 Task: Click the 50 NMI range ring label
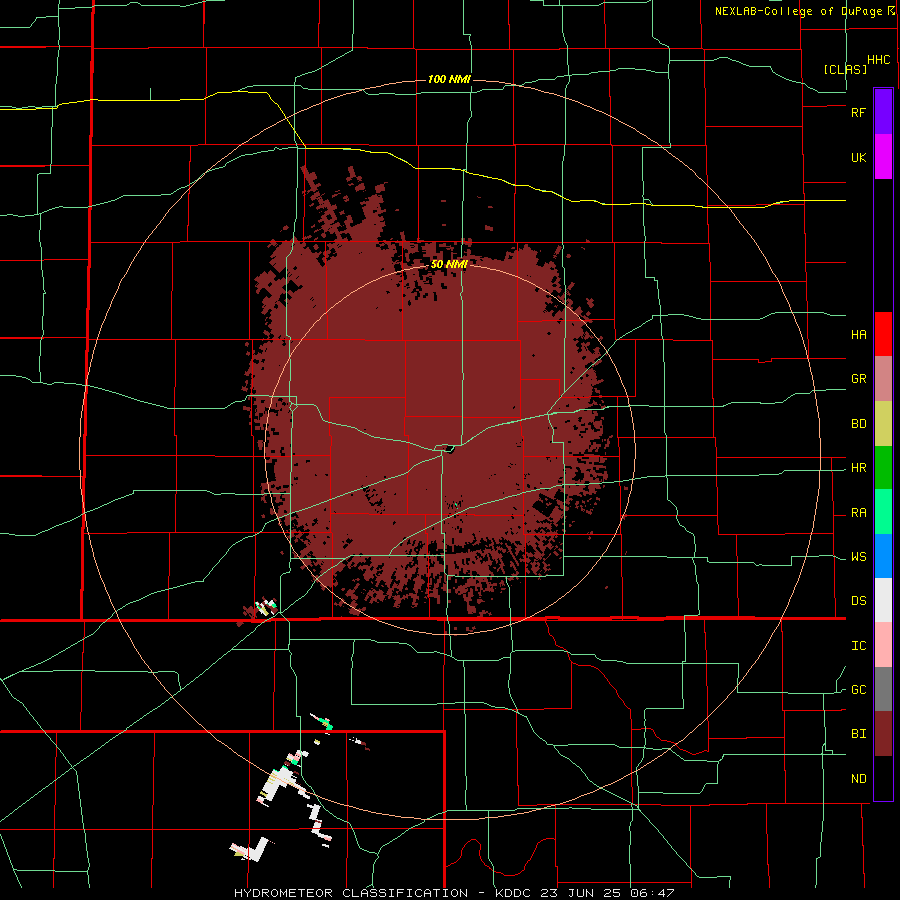(x=449, y=265)
